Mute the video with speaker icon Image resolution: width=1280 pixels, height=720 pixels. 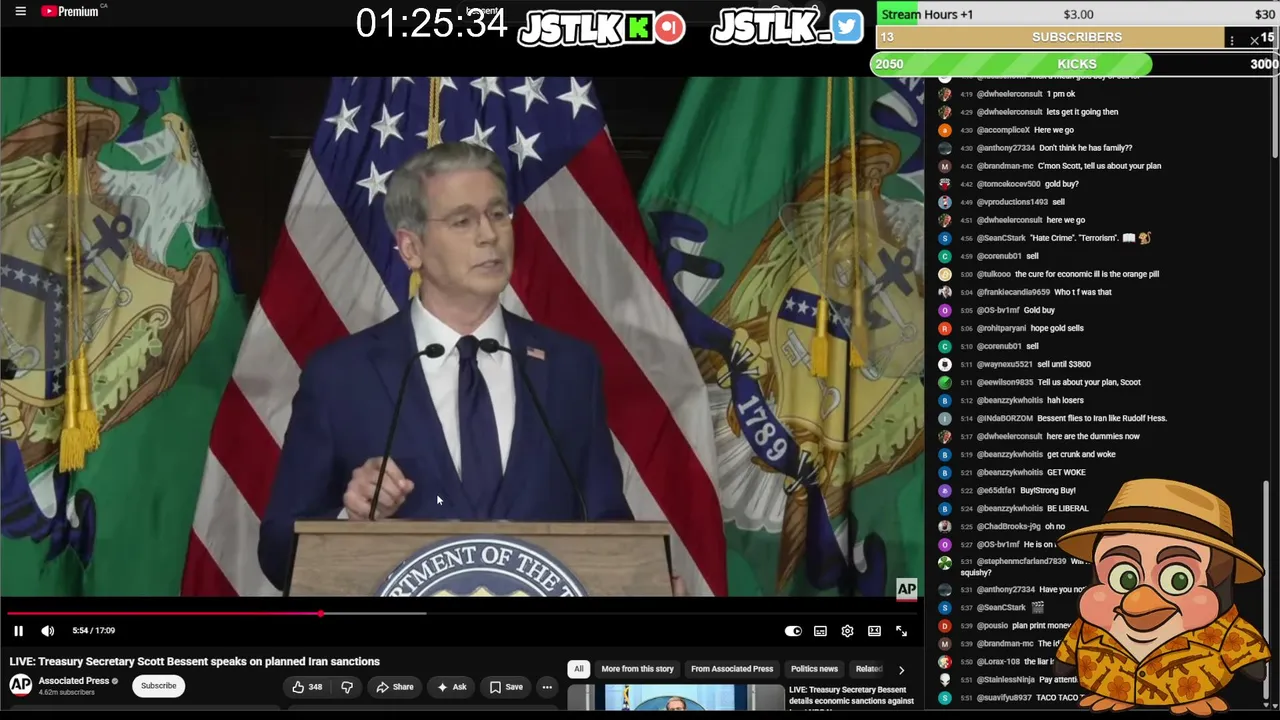tap(47, 631)
